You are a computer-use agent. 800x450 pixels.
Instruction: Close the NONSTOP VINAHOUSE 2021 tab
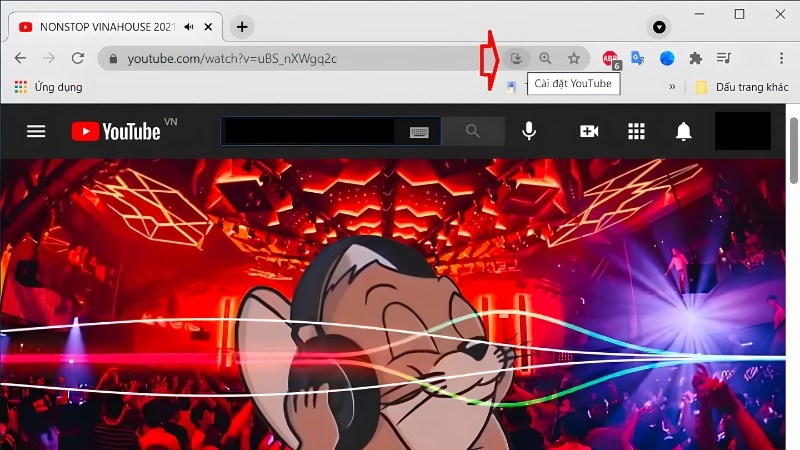point(208,27)
